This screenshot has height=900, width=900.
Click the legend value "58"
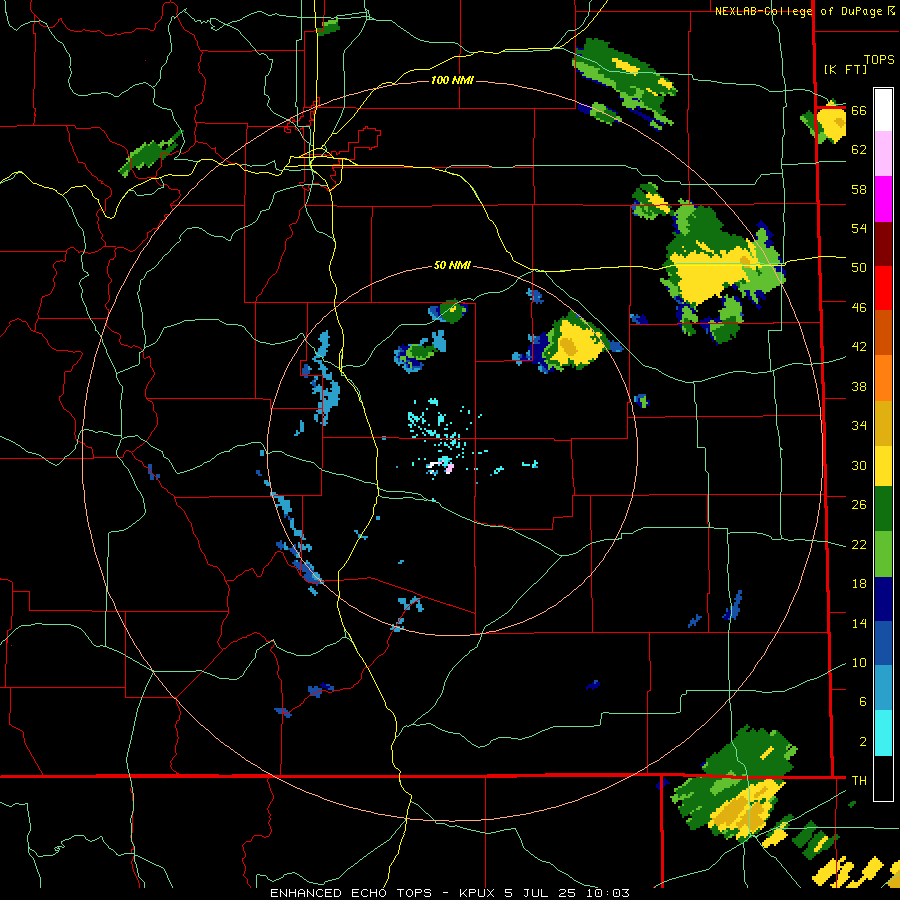(x=859, y=189)
